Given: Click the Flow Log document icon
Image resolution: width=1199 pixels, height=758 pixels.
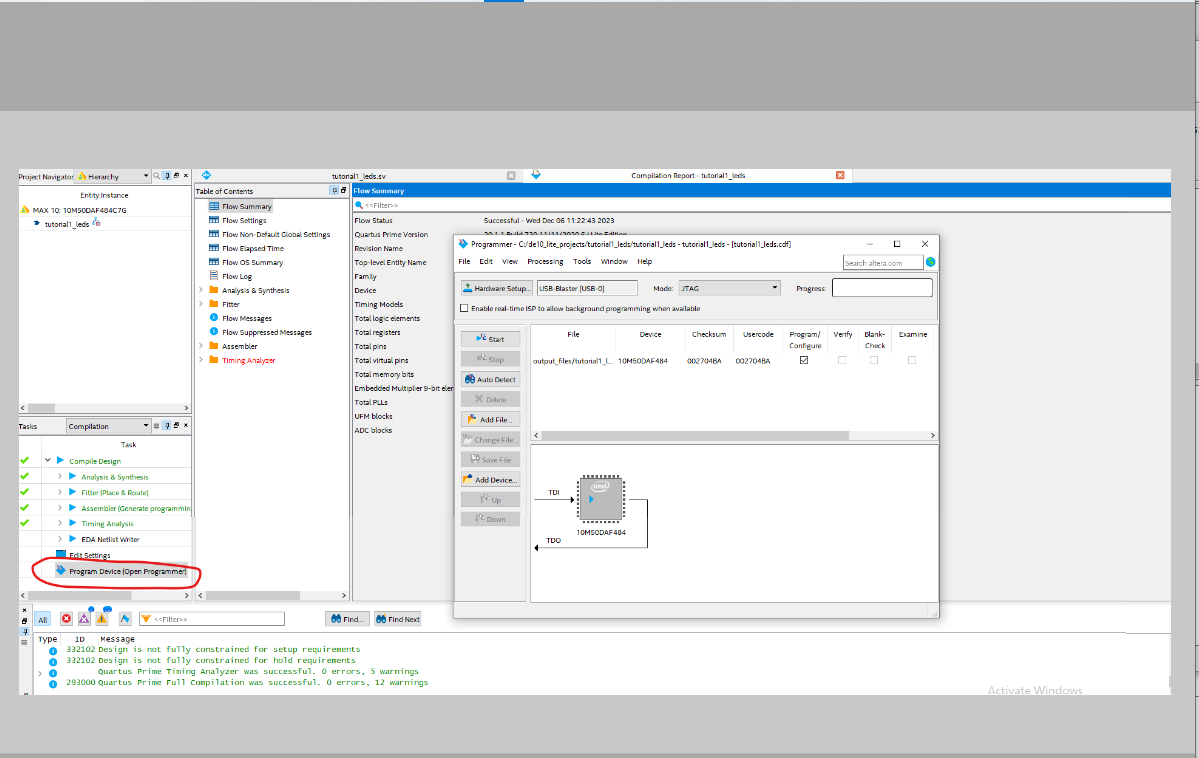Looking at the screenshot, I should [214, 275].
